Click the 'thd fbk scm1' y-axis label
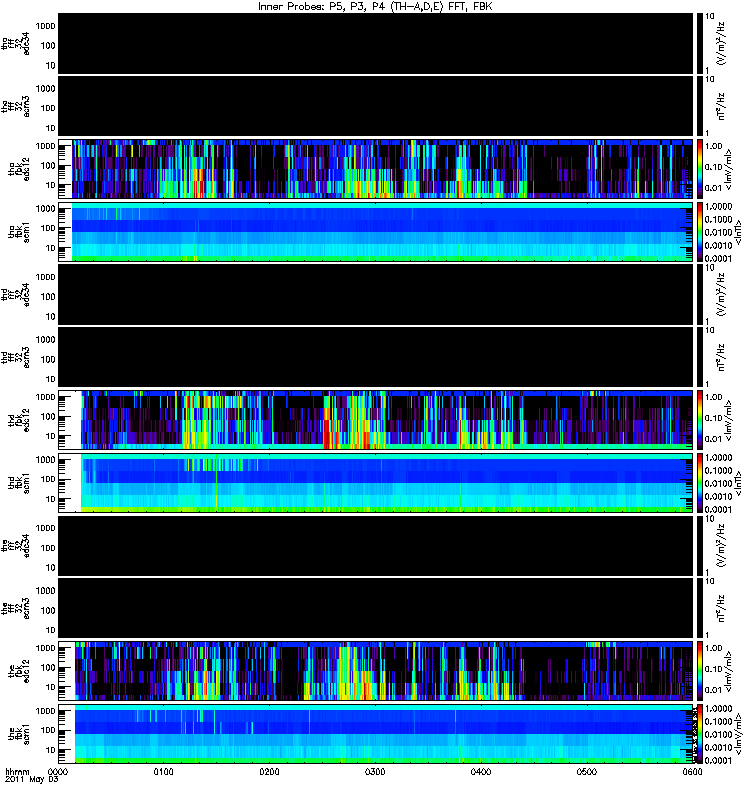 pyautogui.click(x=19, y=483)
